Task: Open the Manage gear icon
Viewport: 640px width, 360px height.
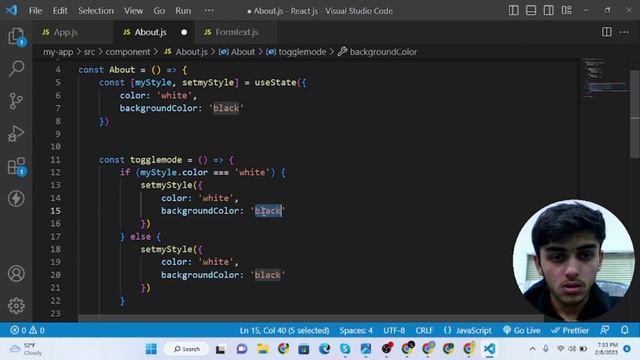Action: [x=16, y=305]
